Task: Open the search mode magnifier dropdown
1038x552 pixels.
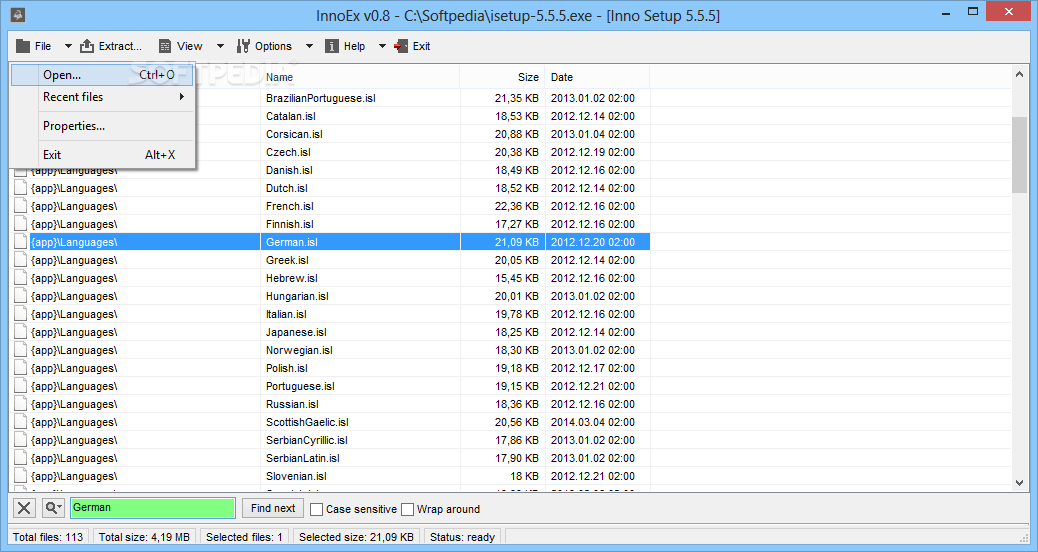Action: [x=54, y=508]
